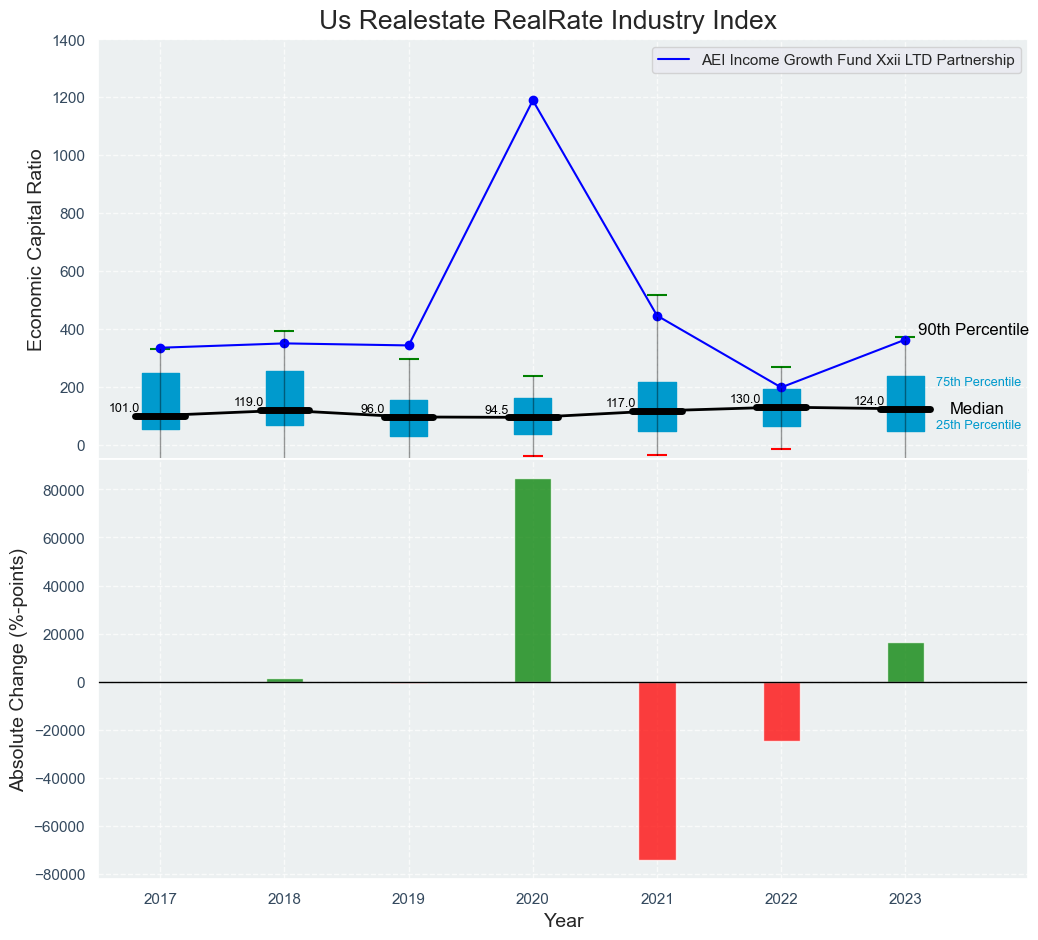Click the 90th Percentile annotation label

[x=972, y=330]
